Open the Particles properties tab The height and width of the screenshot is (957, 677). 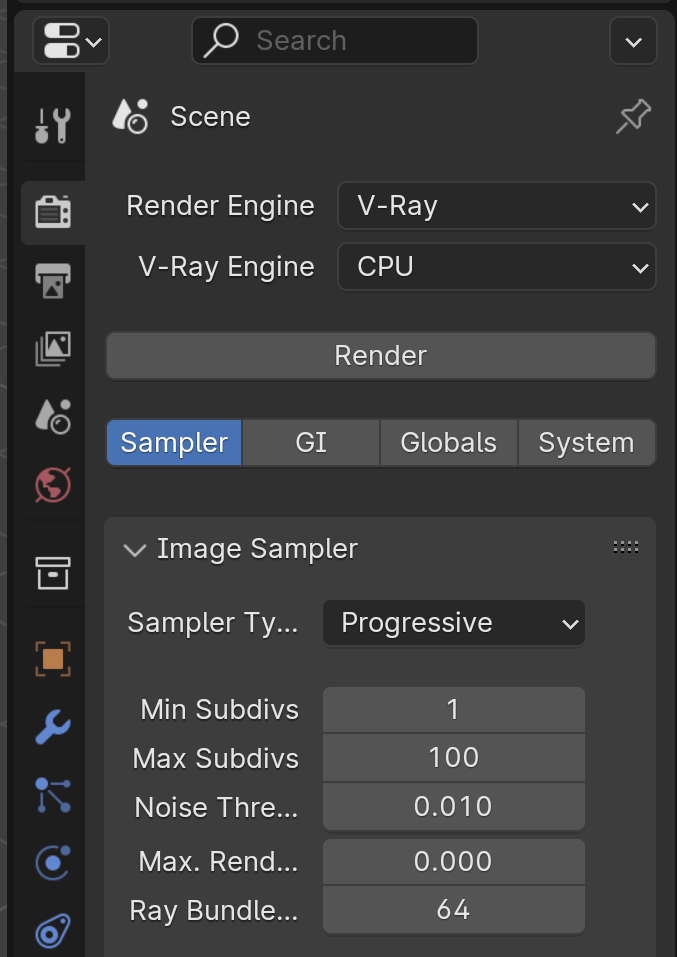pos(53,795)
